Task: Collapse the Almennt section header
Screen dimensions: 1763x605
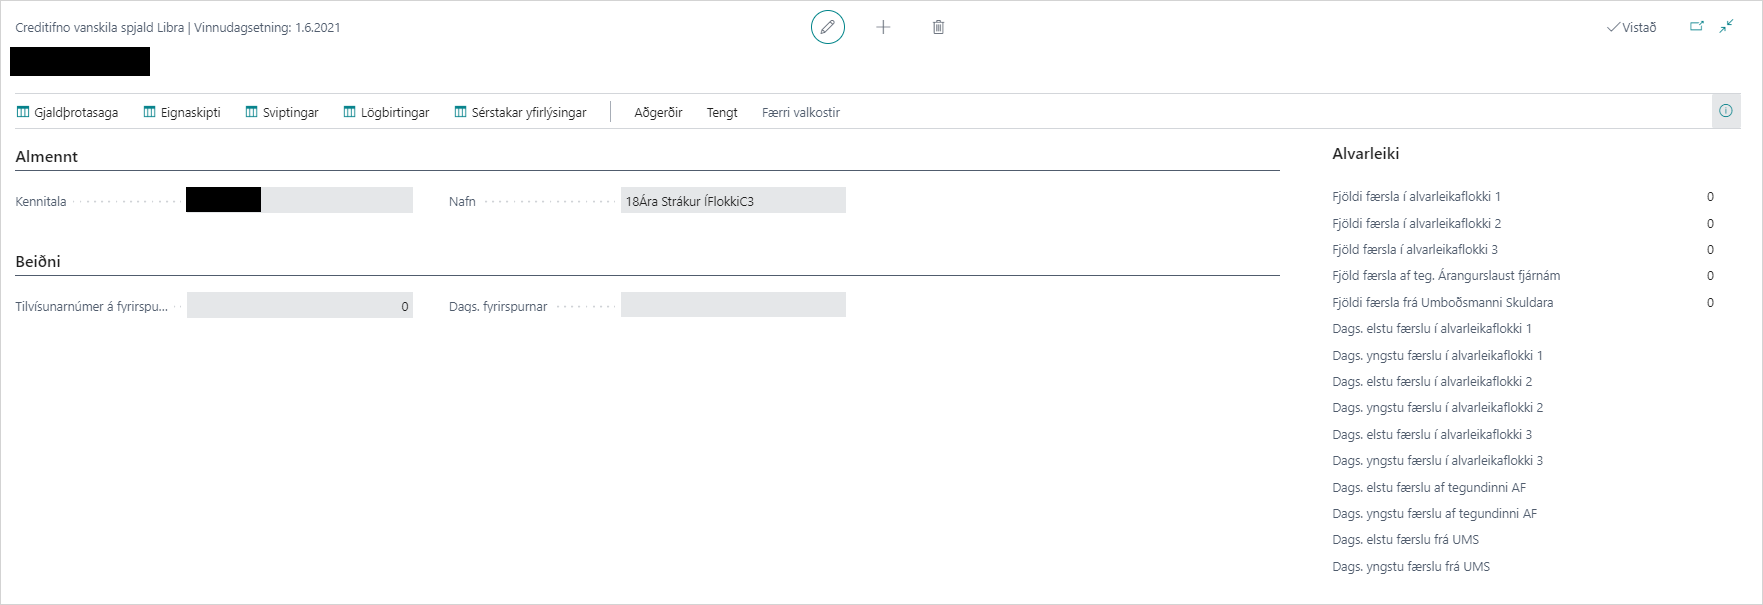Action: [47, 157]
